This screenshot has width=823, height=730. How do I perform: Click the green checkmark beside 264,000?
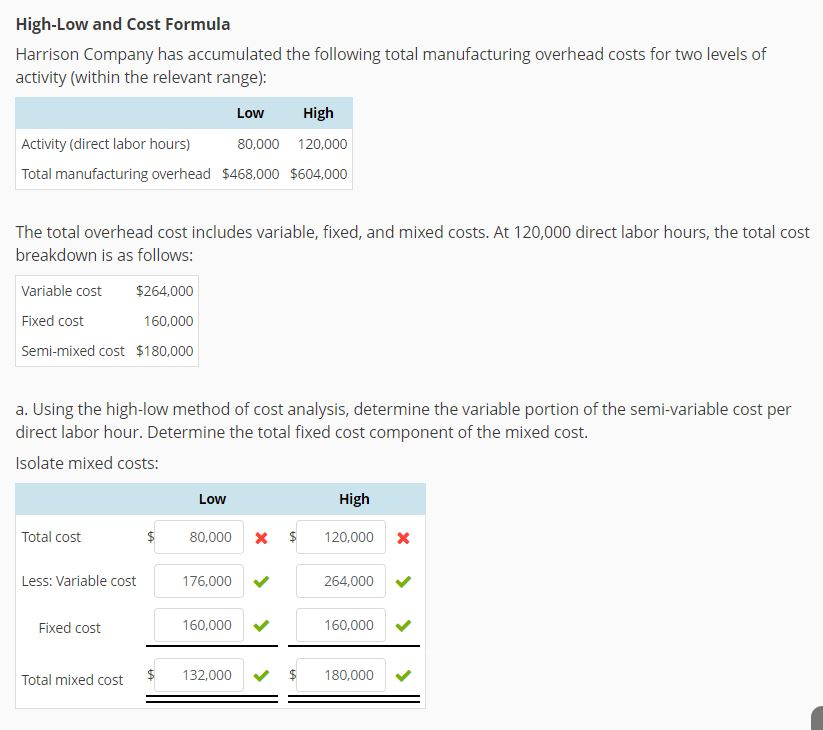tap(403, 581)
